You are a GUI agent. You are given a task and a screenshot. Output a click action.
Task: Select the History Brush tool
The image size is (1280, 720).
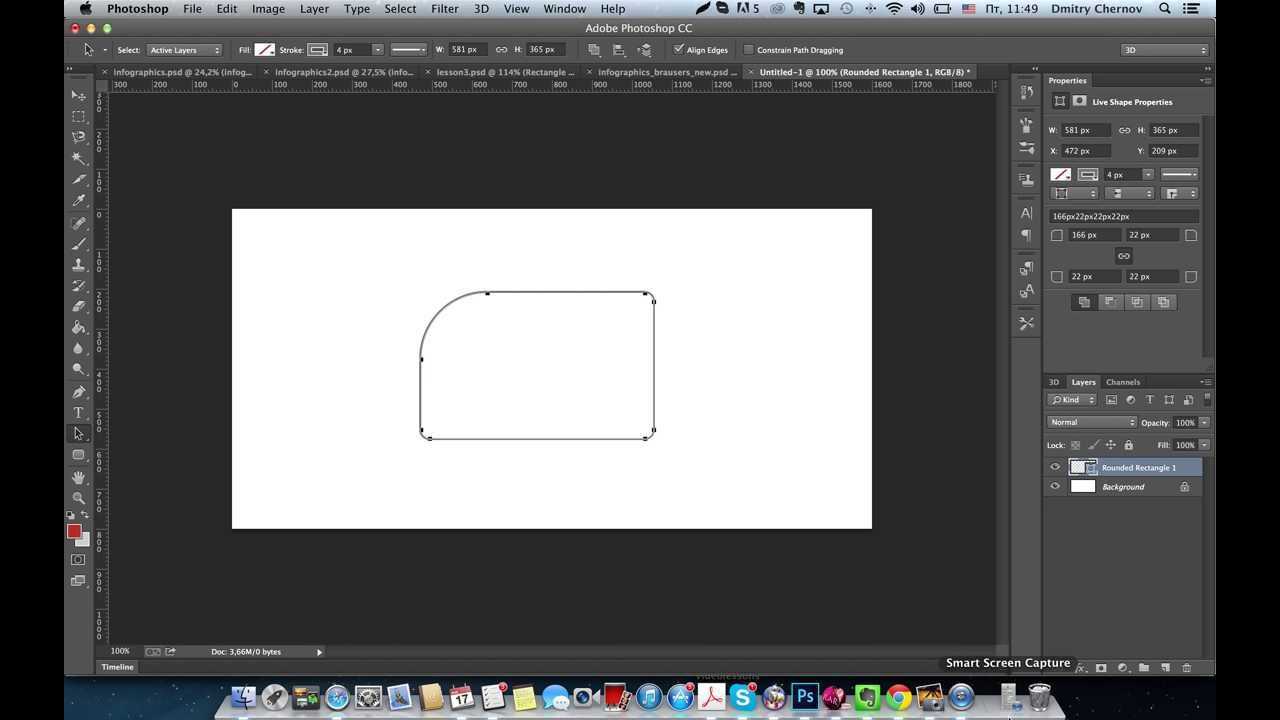(x=79, y=286)
